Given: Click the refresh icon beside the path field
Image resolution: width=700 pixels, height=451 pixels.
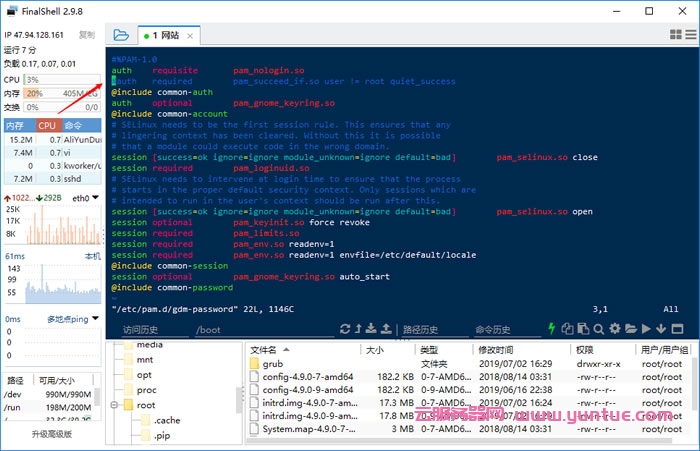Looking at the screenshot, I should click(345, 328).
